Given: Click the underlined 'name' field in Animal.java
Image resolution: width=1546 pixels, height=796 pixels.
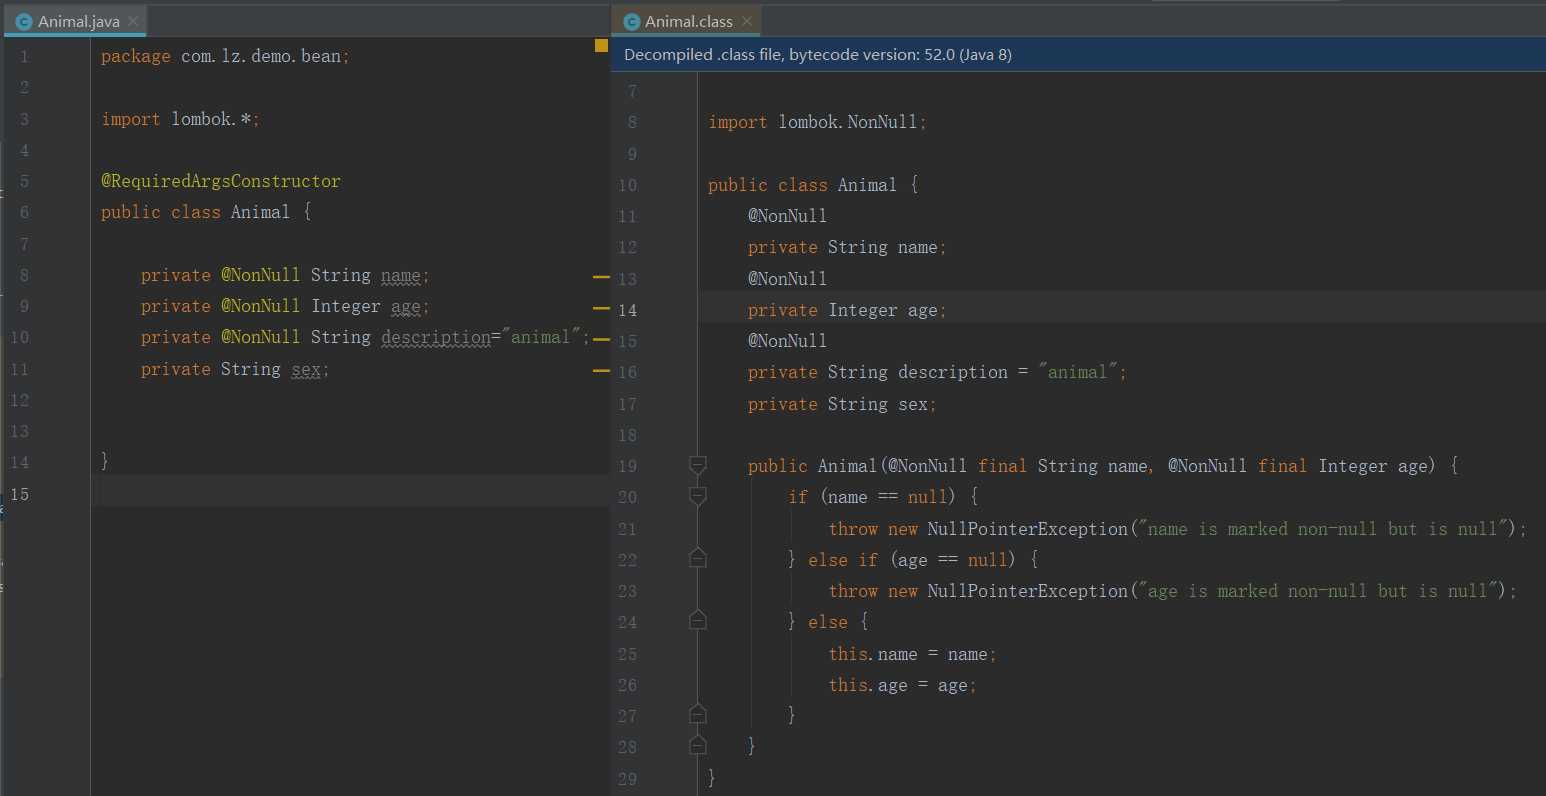Looking at the screenshot, I should click(x=401, y=275).
